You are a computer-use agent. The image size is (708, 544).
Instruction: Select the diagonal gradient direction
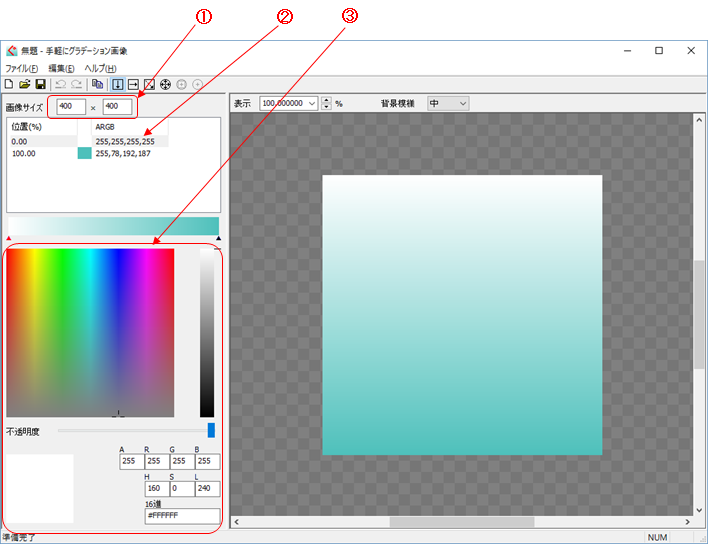[149, 84]
